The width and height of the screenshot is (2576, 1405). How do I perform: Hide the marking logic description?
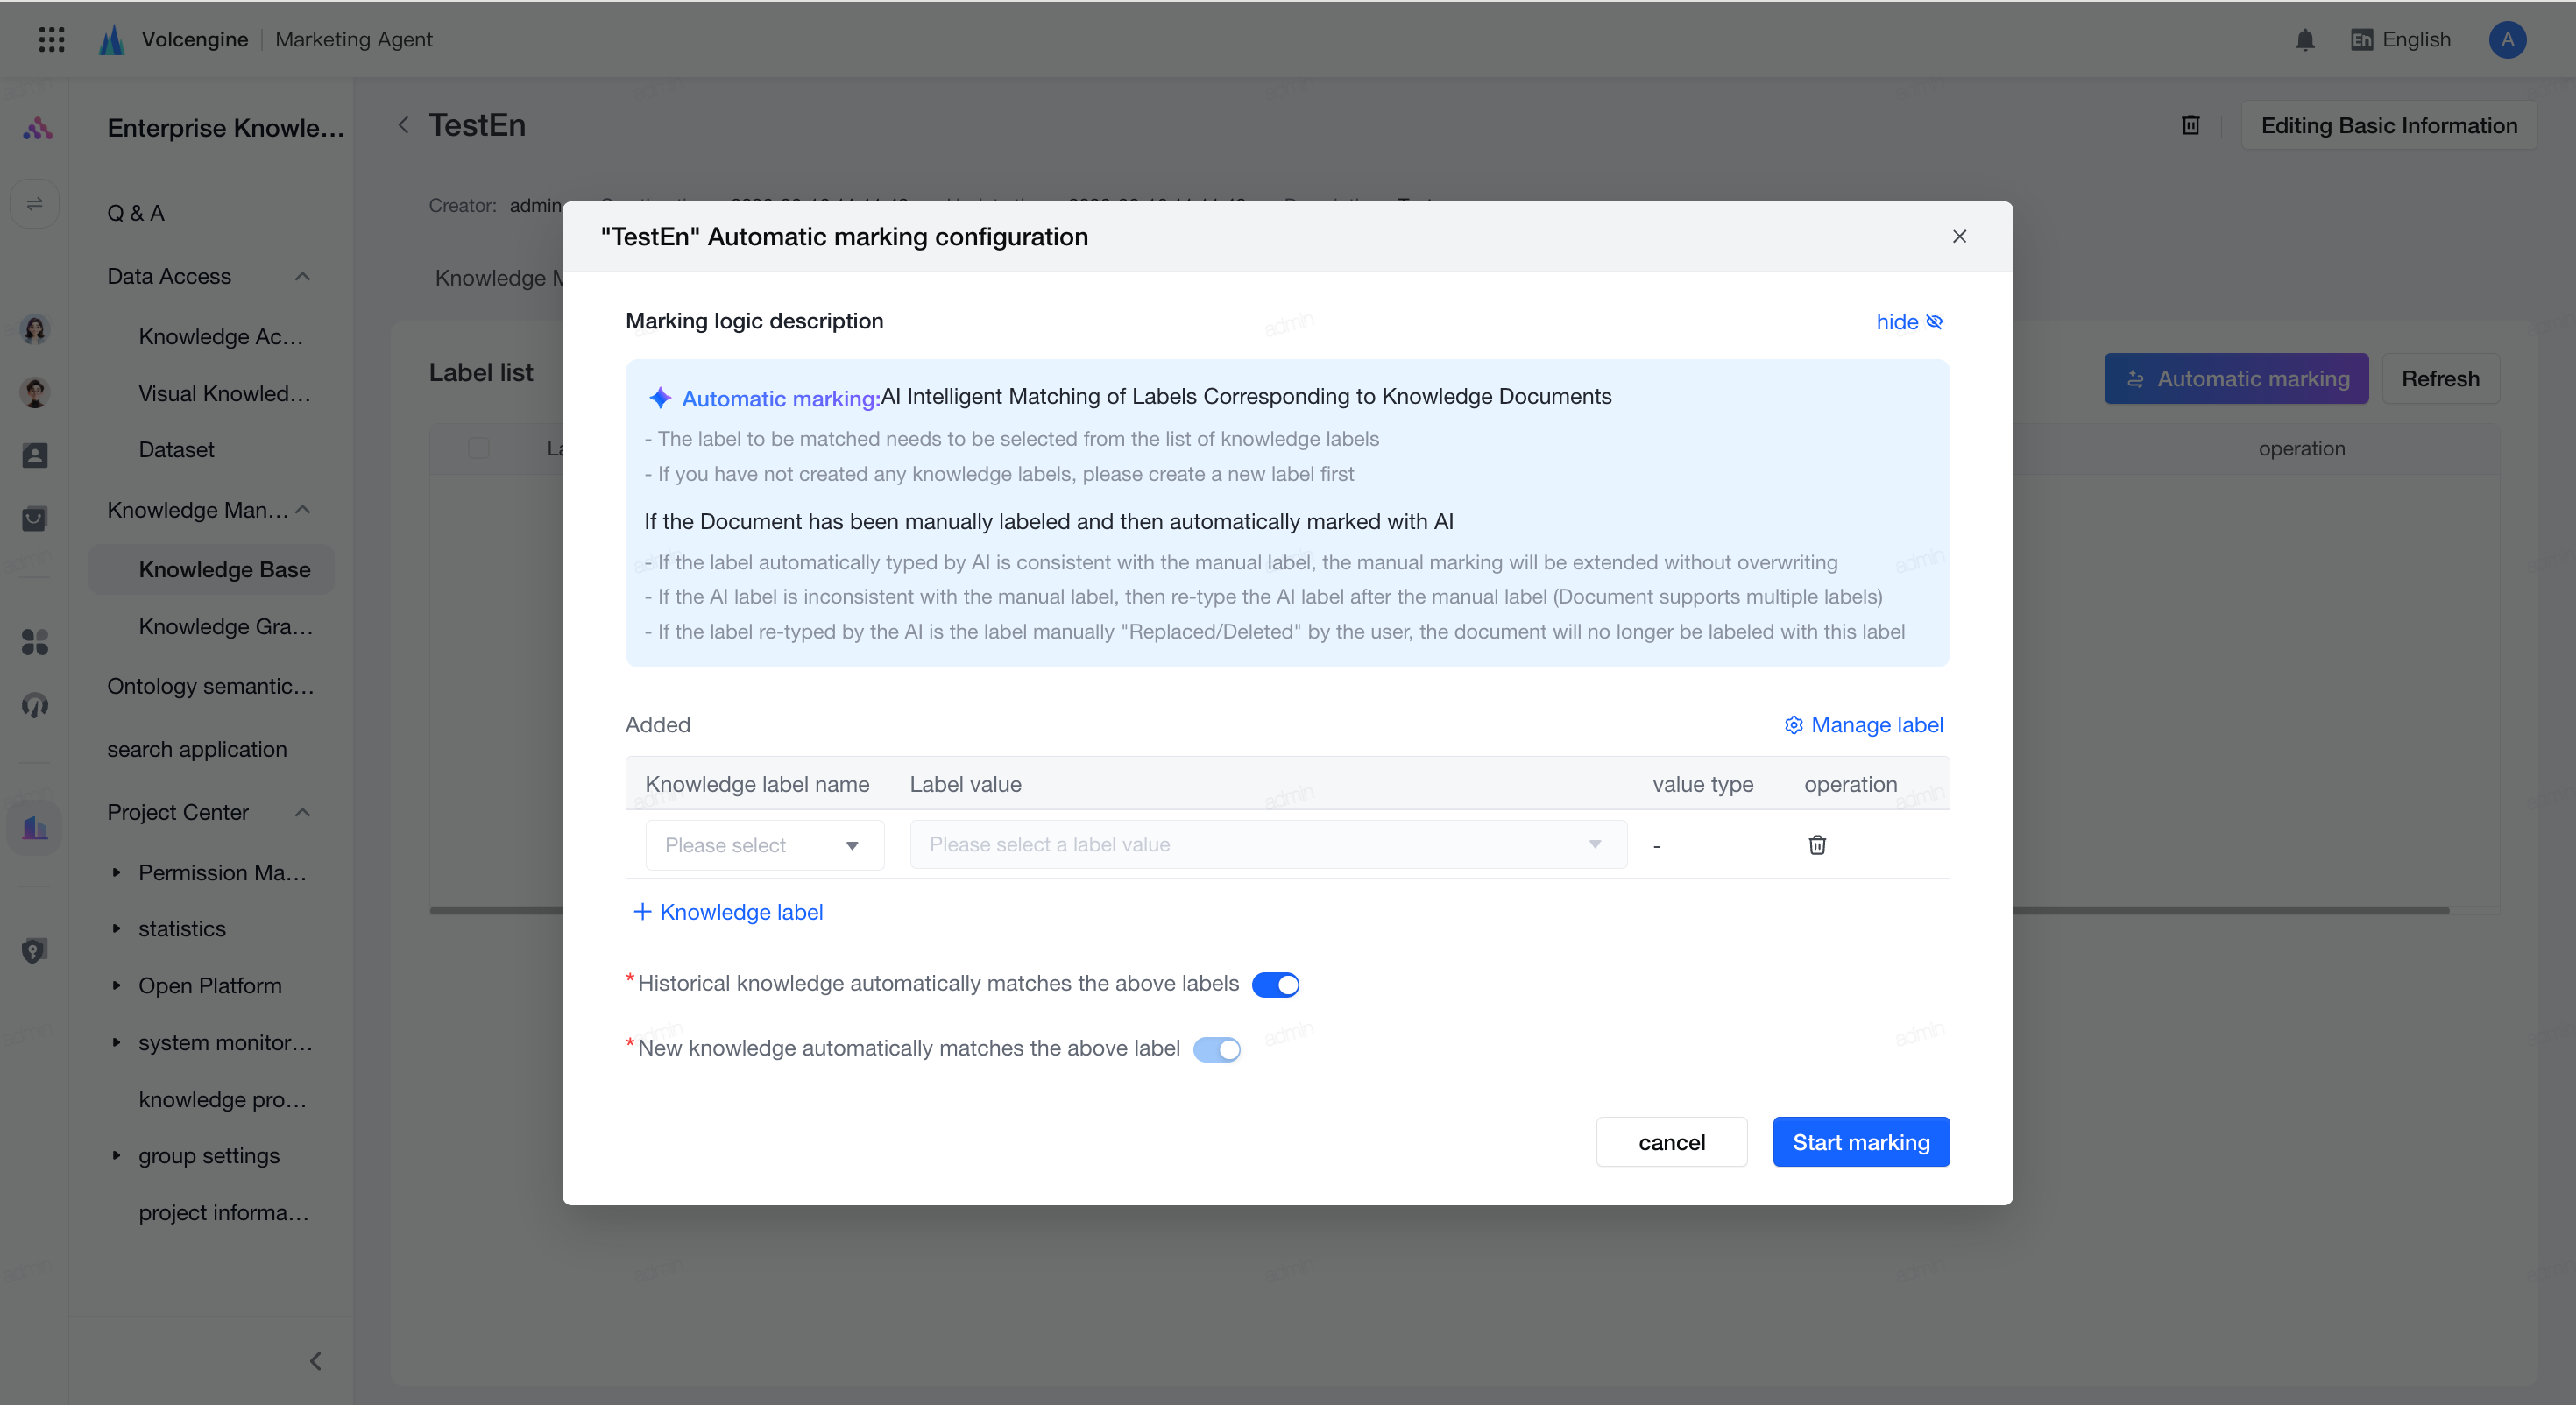[1909, 322]
